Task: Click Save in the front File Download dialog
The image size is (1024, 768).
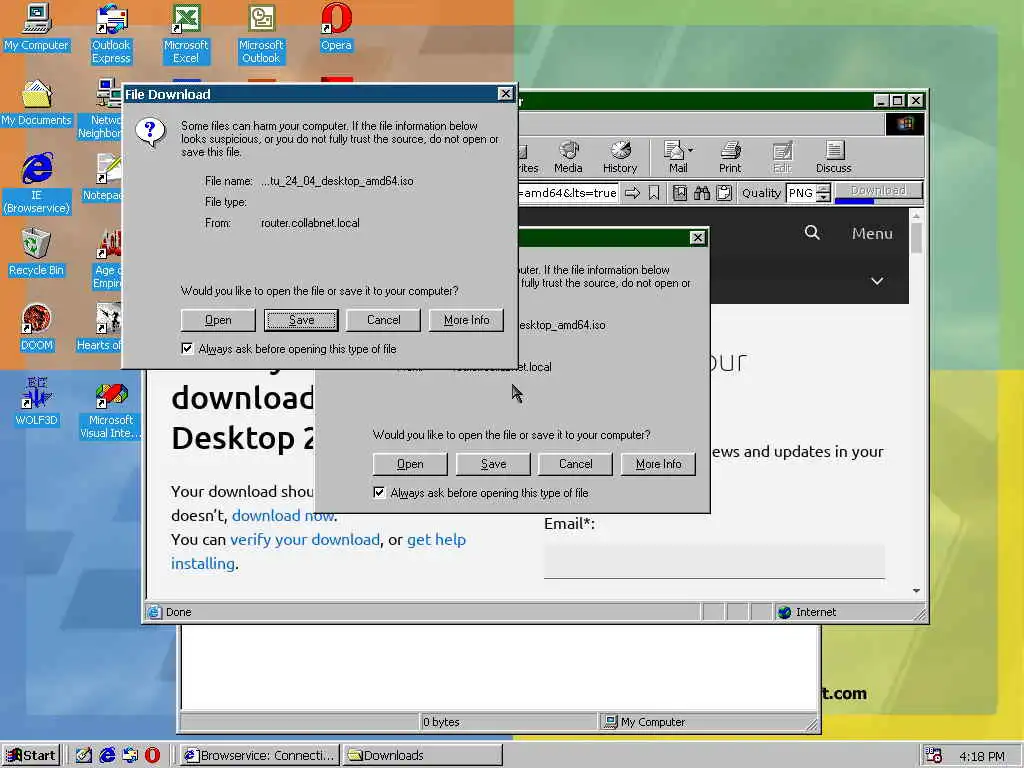Action: pos(301,320)
